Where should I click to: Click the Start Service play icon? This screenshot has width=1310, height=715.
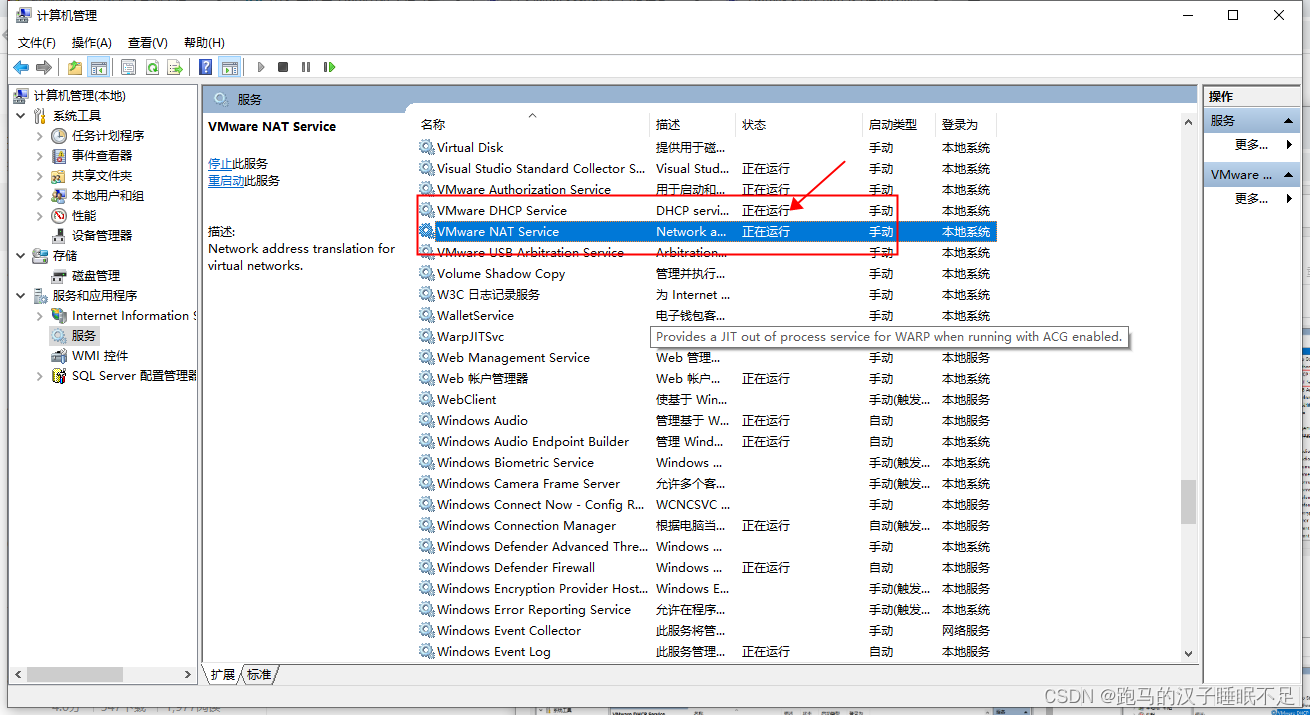[261, 67]
